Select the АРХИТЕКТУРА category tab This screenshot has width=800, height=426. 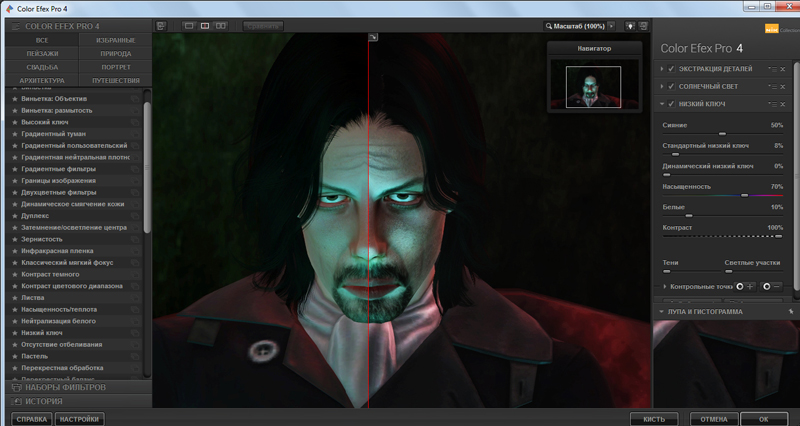(x=42, y=81)
